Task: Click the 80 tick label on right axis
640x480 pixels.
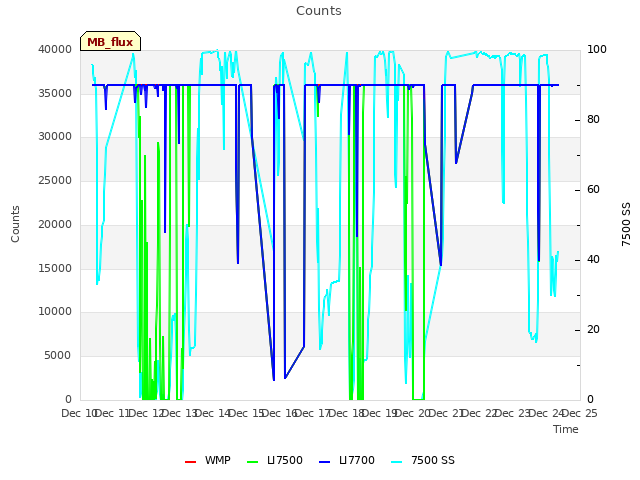Action: [593, 120]
